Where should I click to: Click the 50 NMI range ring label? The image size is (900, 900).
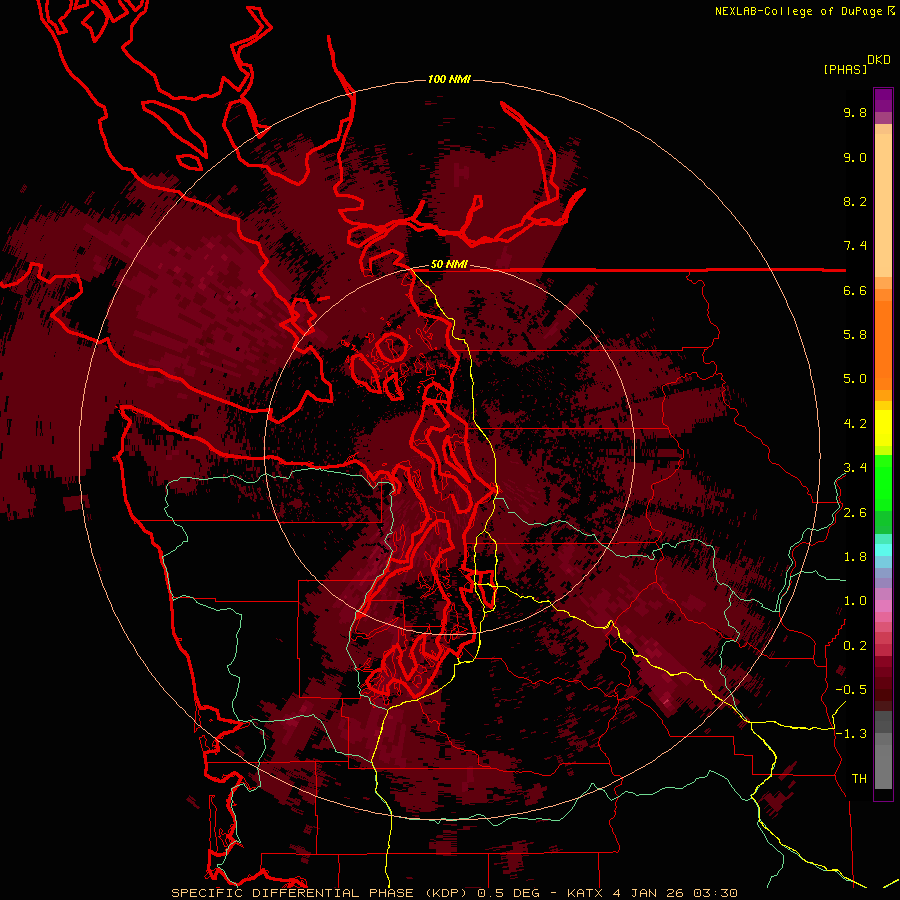tap(449, 265)
